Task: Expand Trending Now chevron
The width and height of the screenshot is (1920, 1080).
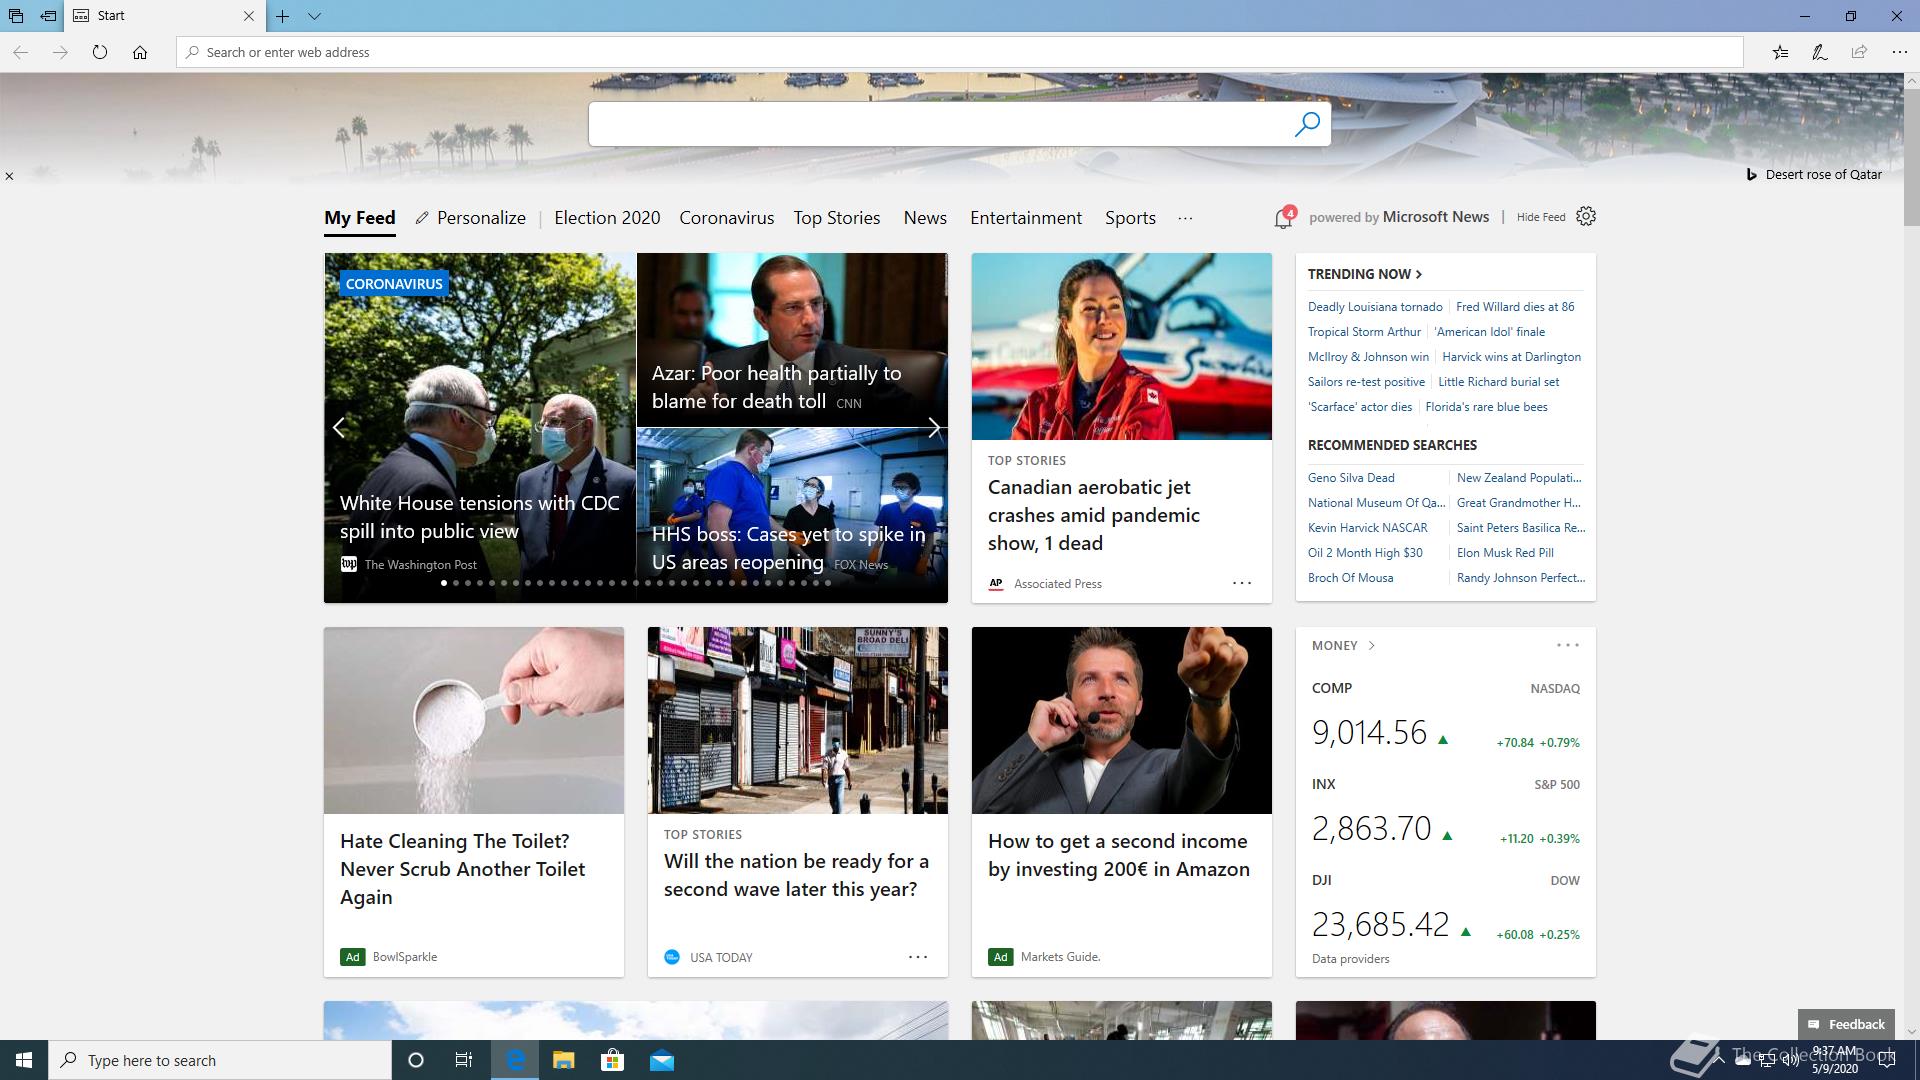Action: (x=1419, y=274)
